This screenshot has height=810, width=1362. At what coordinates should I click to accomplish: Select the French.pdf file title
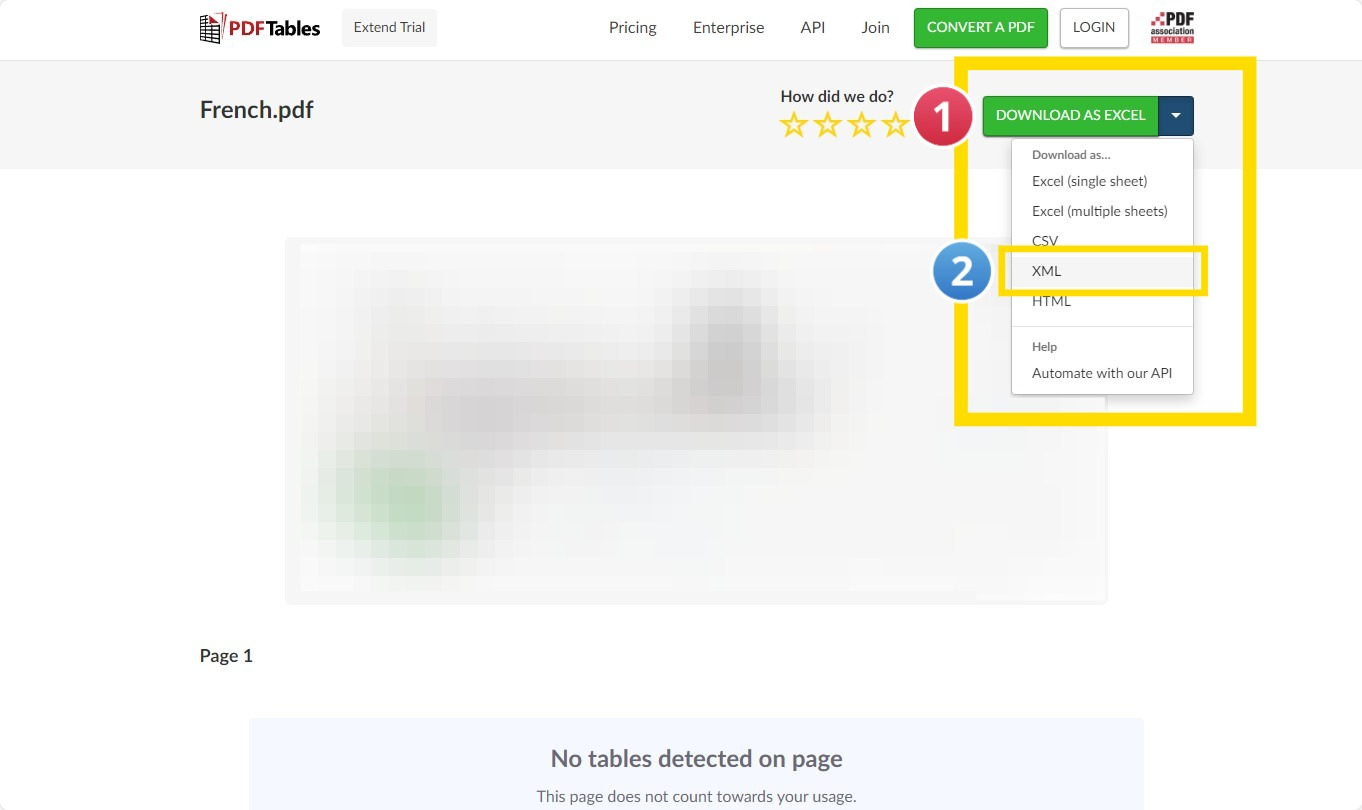pos(256,110)
